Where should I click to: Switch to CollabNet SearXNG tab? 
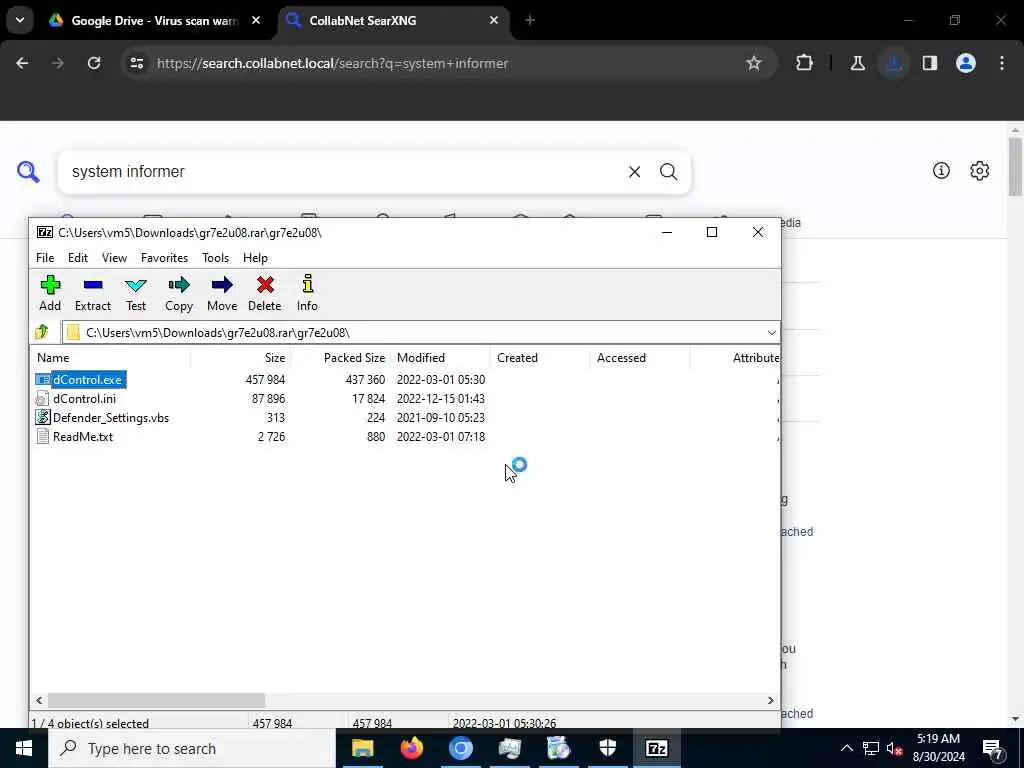pyautogui.click(x=394, y=21)
